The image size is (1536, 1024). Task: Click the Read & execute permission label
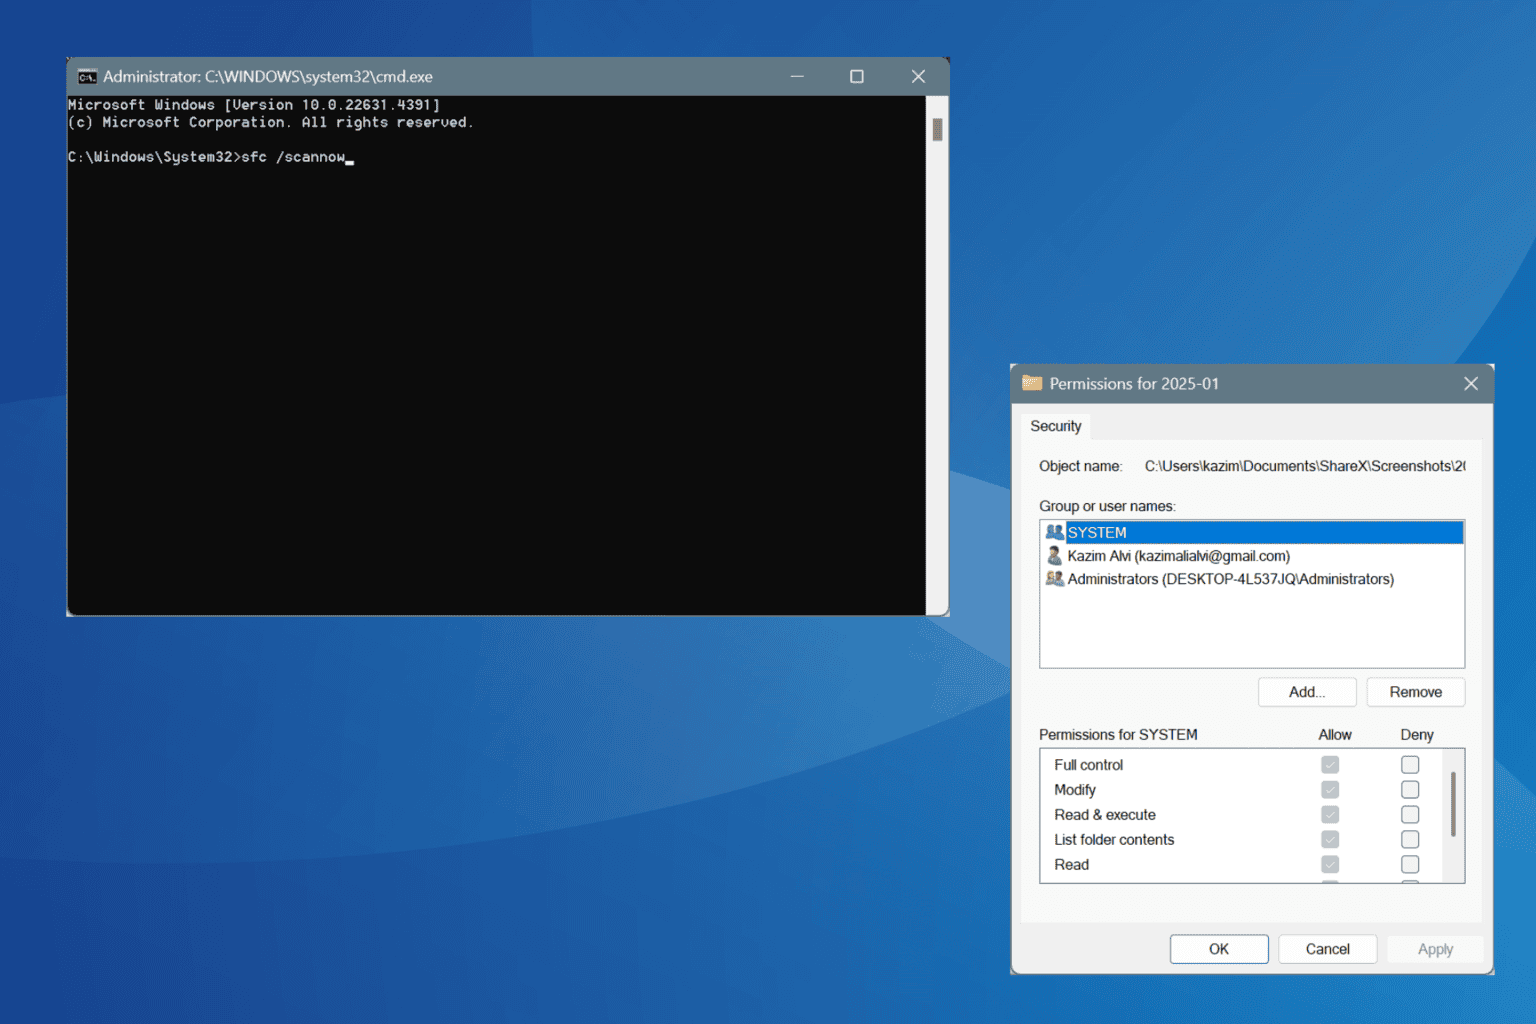click(1105, 814)
